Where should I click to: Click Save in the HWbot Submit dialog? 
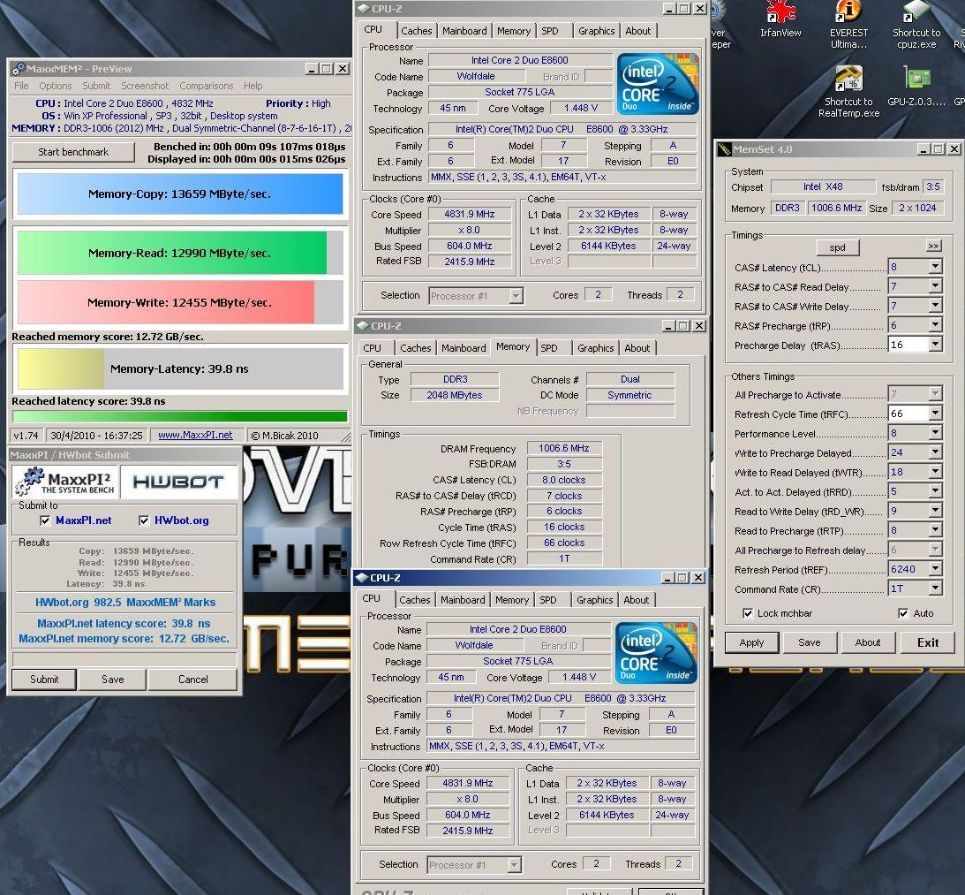(x=113, y=679)
